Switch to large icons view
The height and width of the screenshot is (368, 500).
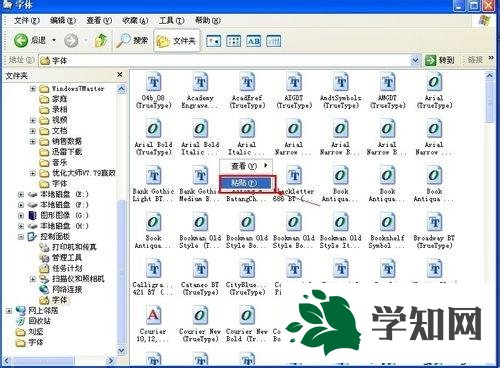pyautogui.click(x=213, y=41)
